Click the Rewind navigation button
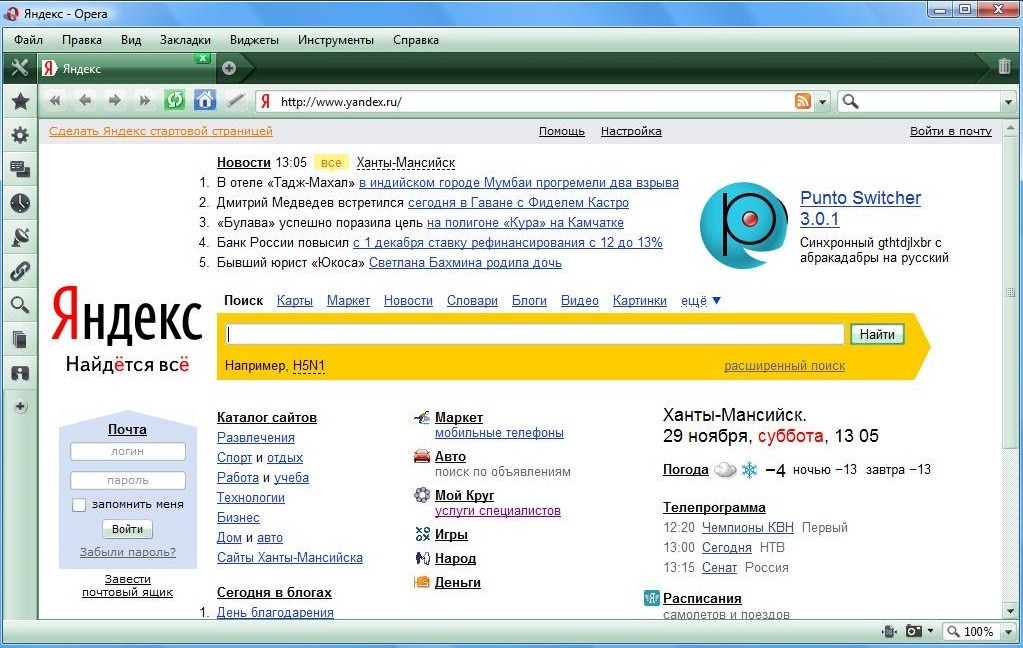The width and height of the screenshot is (1023, 648). click(x=55, y=100)
